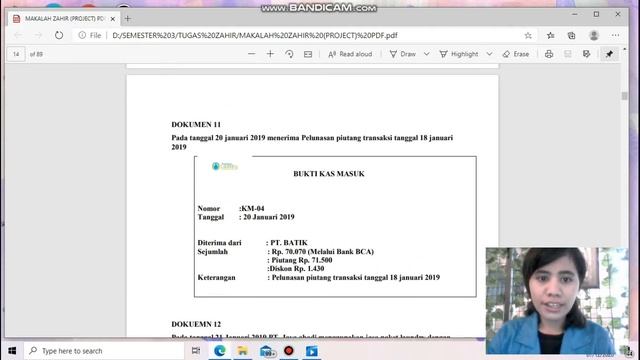
Task: Click the DOKUEMN 12 heading
Action: click(196, 324)
